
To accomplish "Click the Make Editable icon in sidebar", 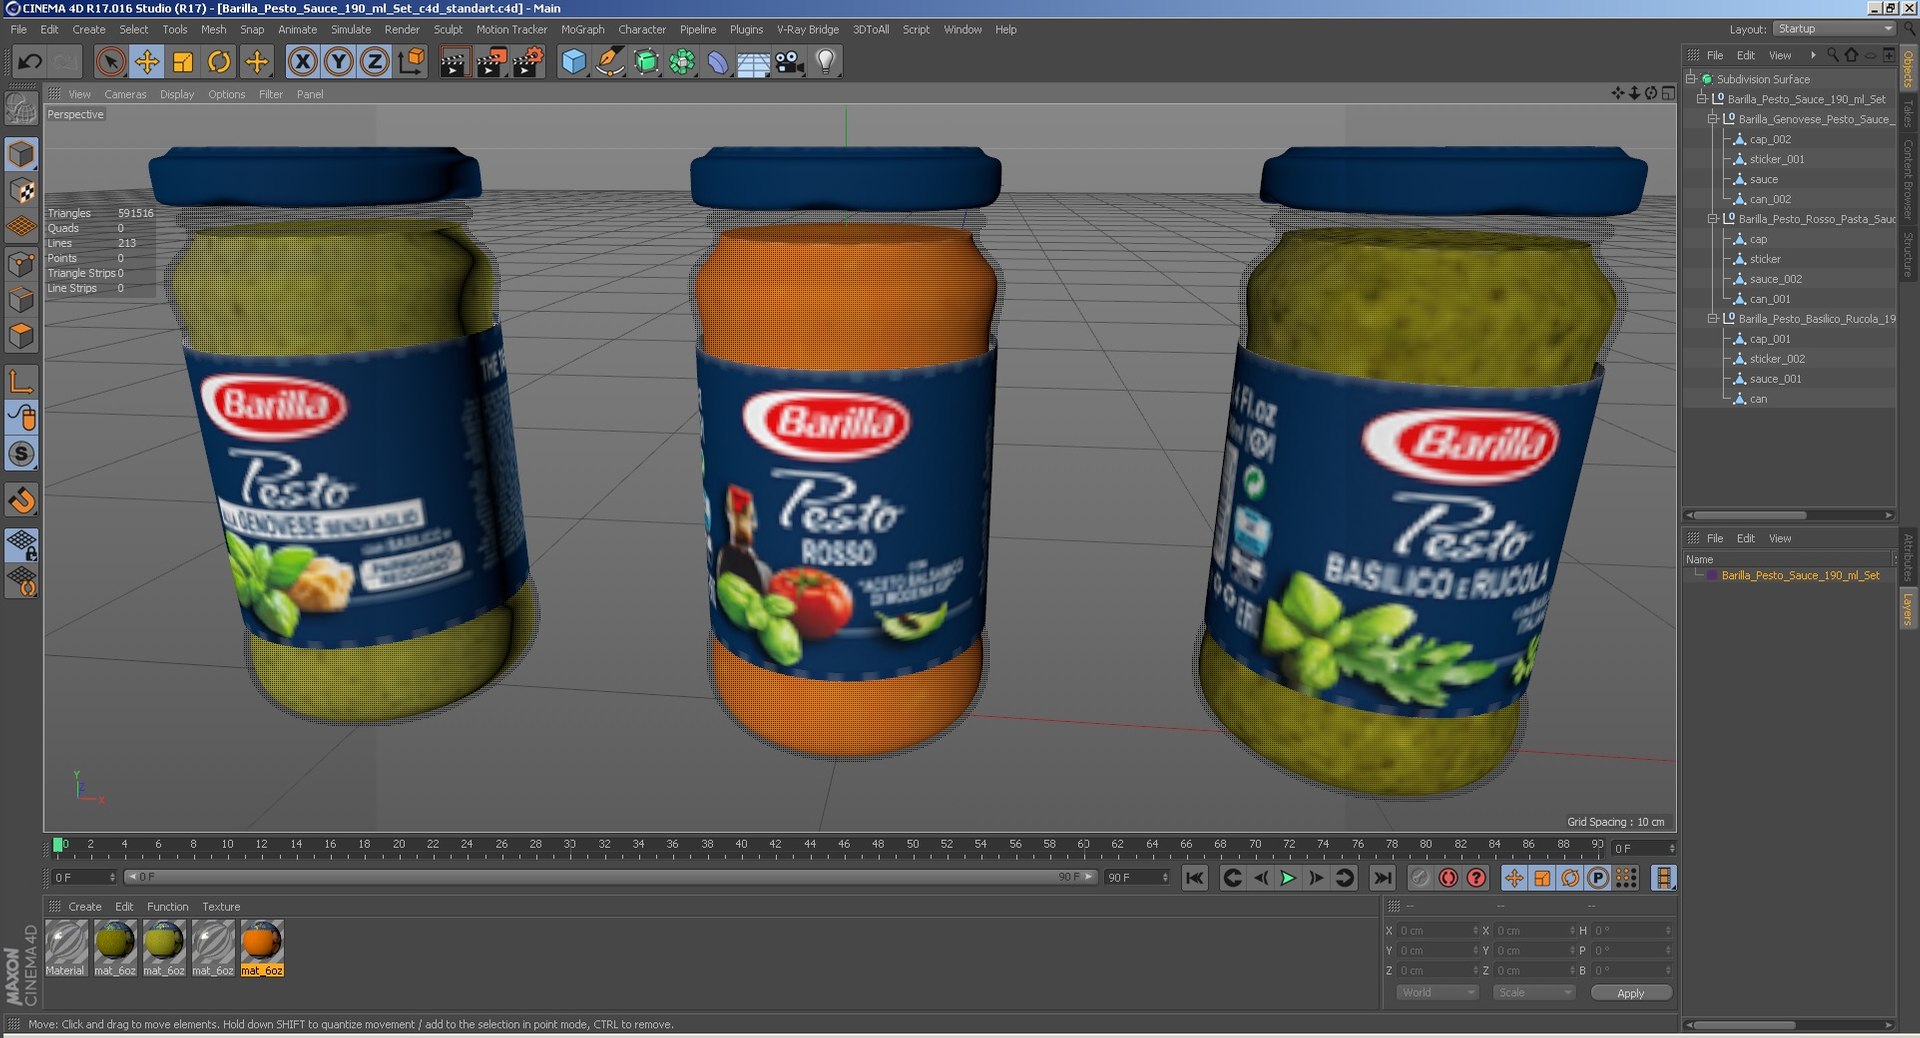I will pos(21,107).
